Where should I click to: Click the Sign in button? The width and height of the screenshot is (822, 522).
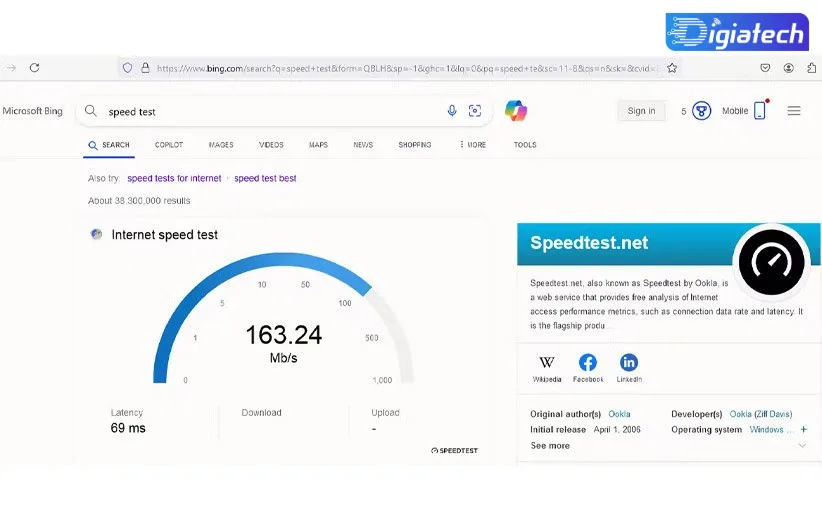[x=642, y=111]
